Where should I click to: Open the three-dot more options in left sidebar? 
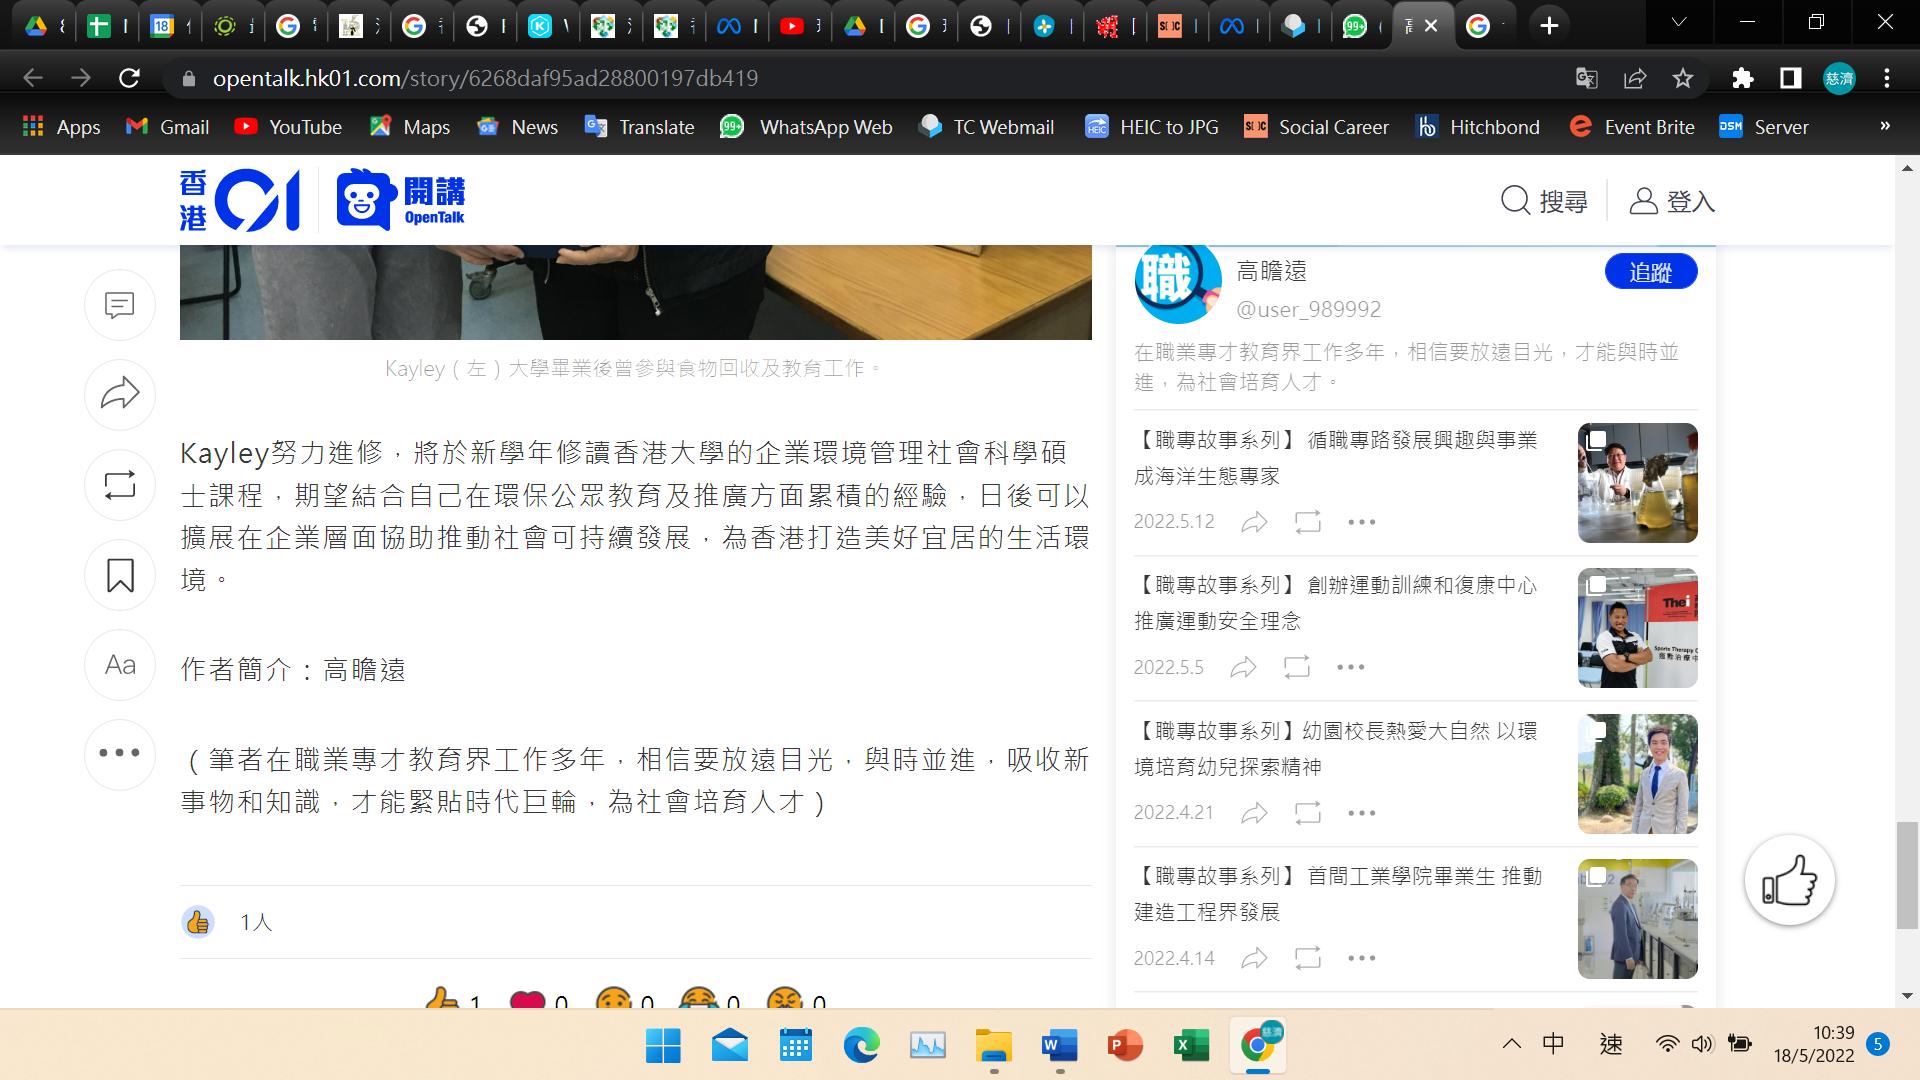tap(120, 754)
